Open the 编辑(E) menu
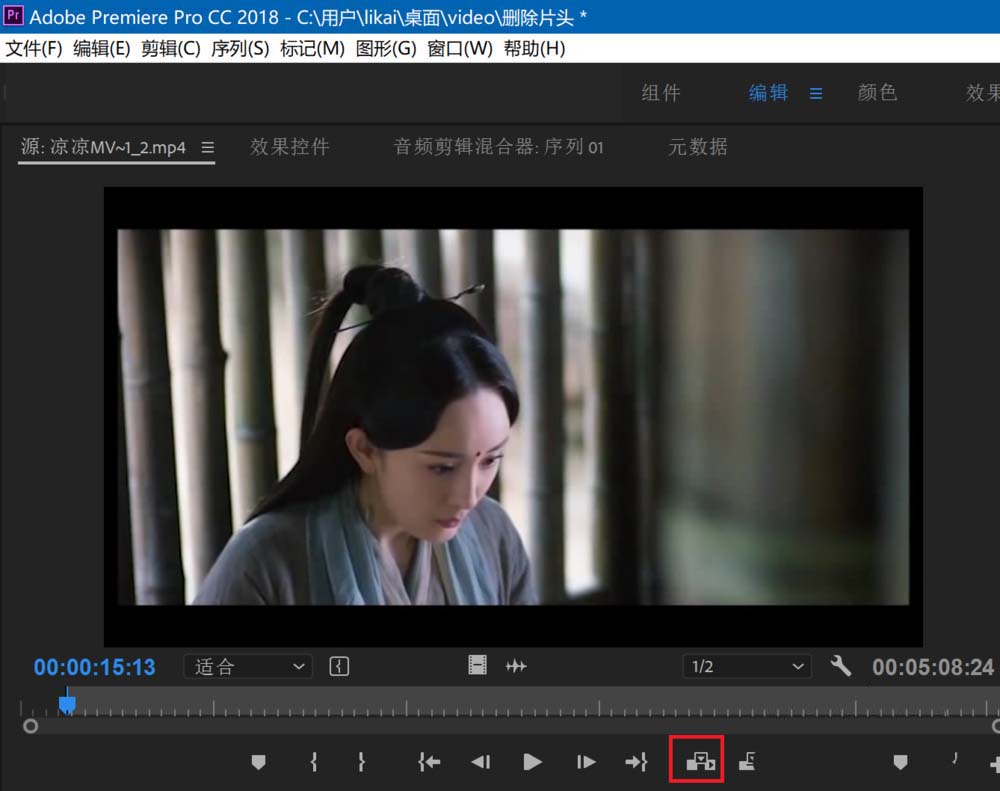 (101, 48)
